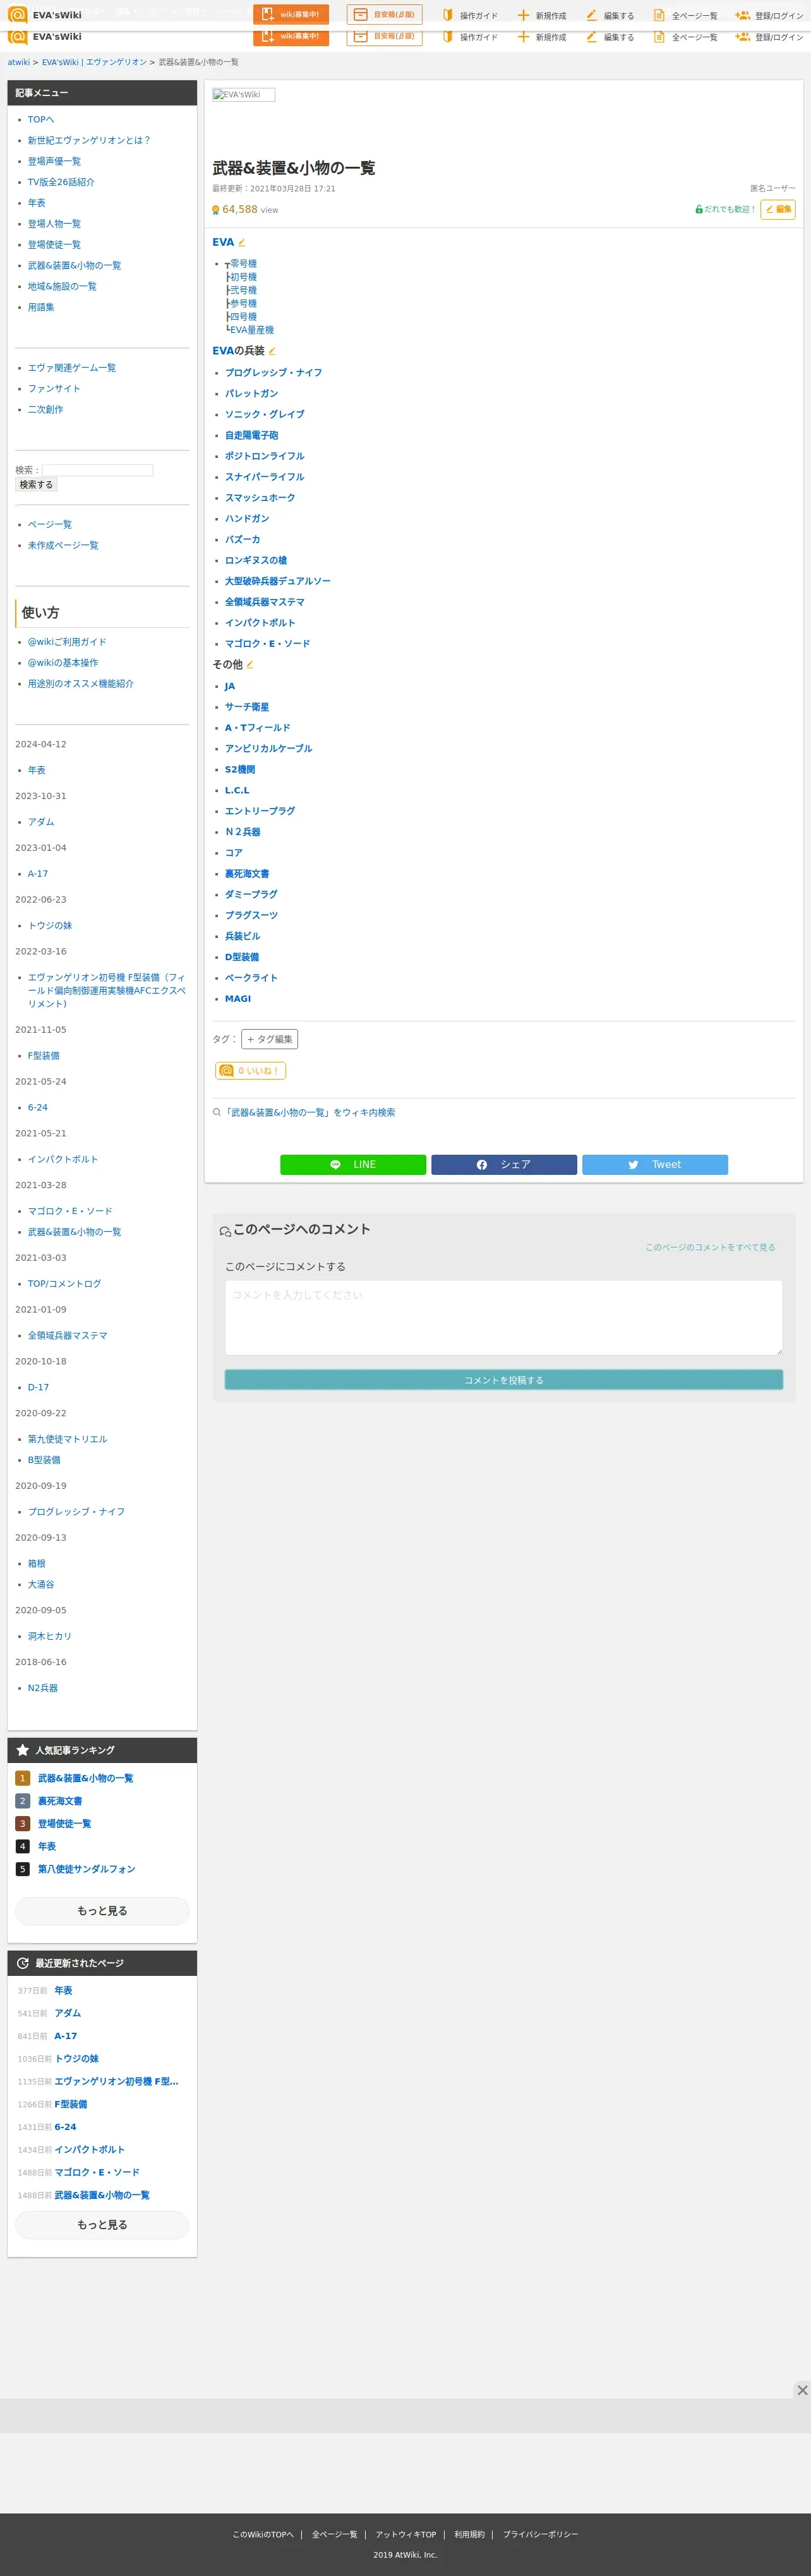Click the magnifier search-in-wiki link below the tags
The height and width of the screenshot is (2576, 811).
coord(304,1113)
